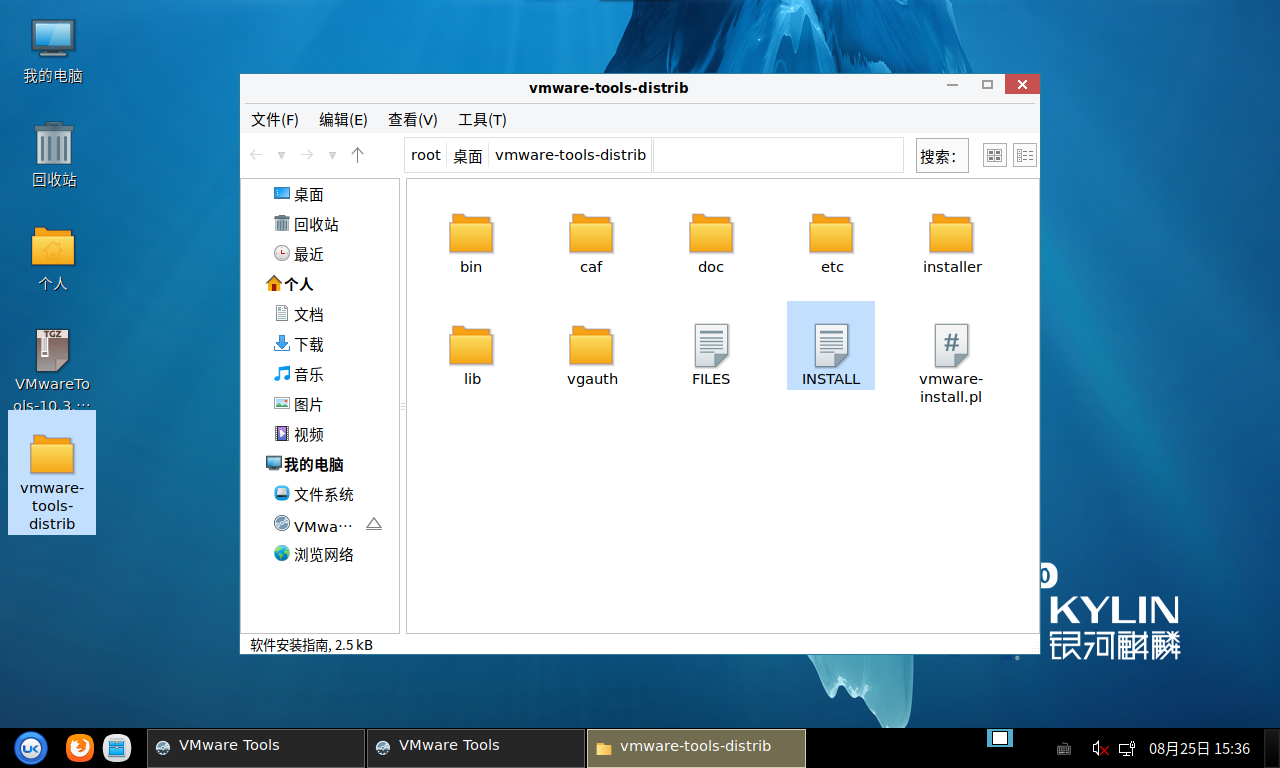Click the clock showing 08月25日 15:36
Viewport: 1280px width, 768px height.
[1199, 748]
